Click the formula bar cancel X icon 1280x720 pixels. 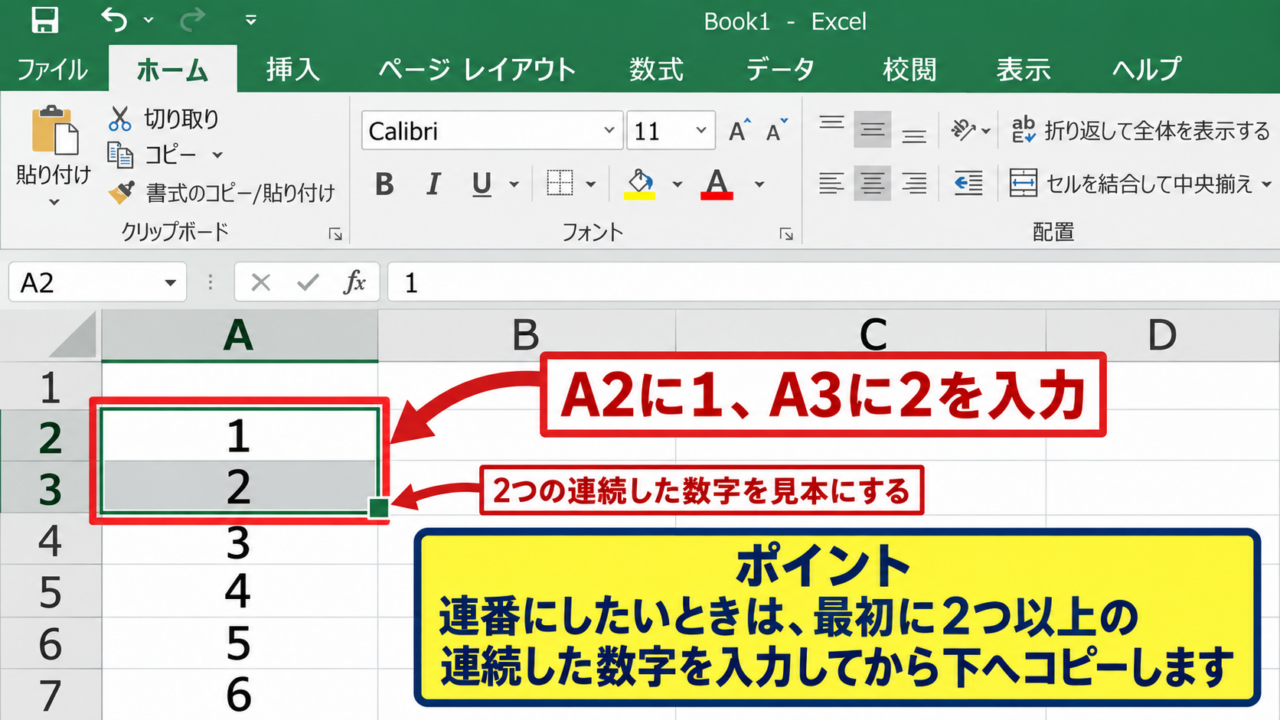point(261,283)
